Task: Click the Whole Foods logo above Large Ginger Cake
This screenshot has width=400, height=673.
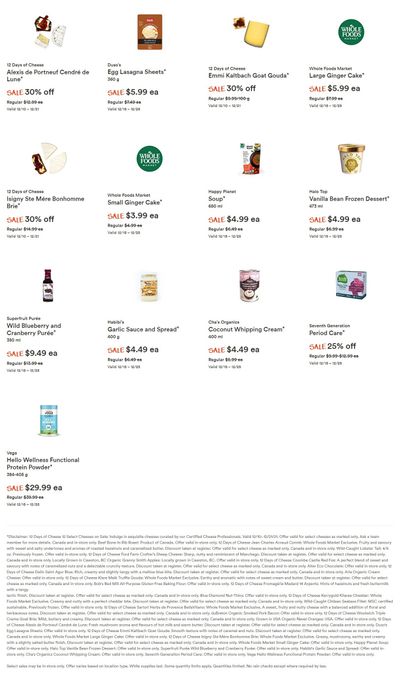Action: (x=351, y=32)
